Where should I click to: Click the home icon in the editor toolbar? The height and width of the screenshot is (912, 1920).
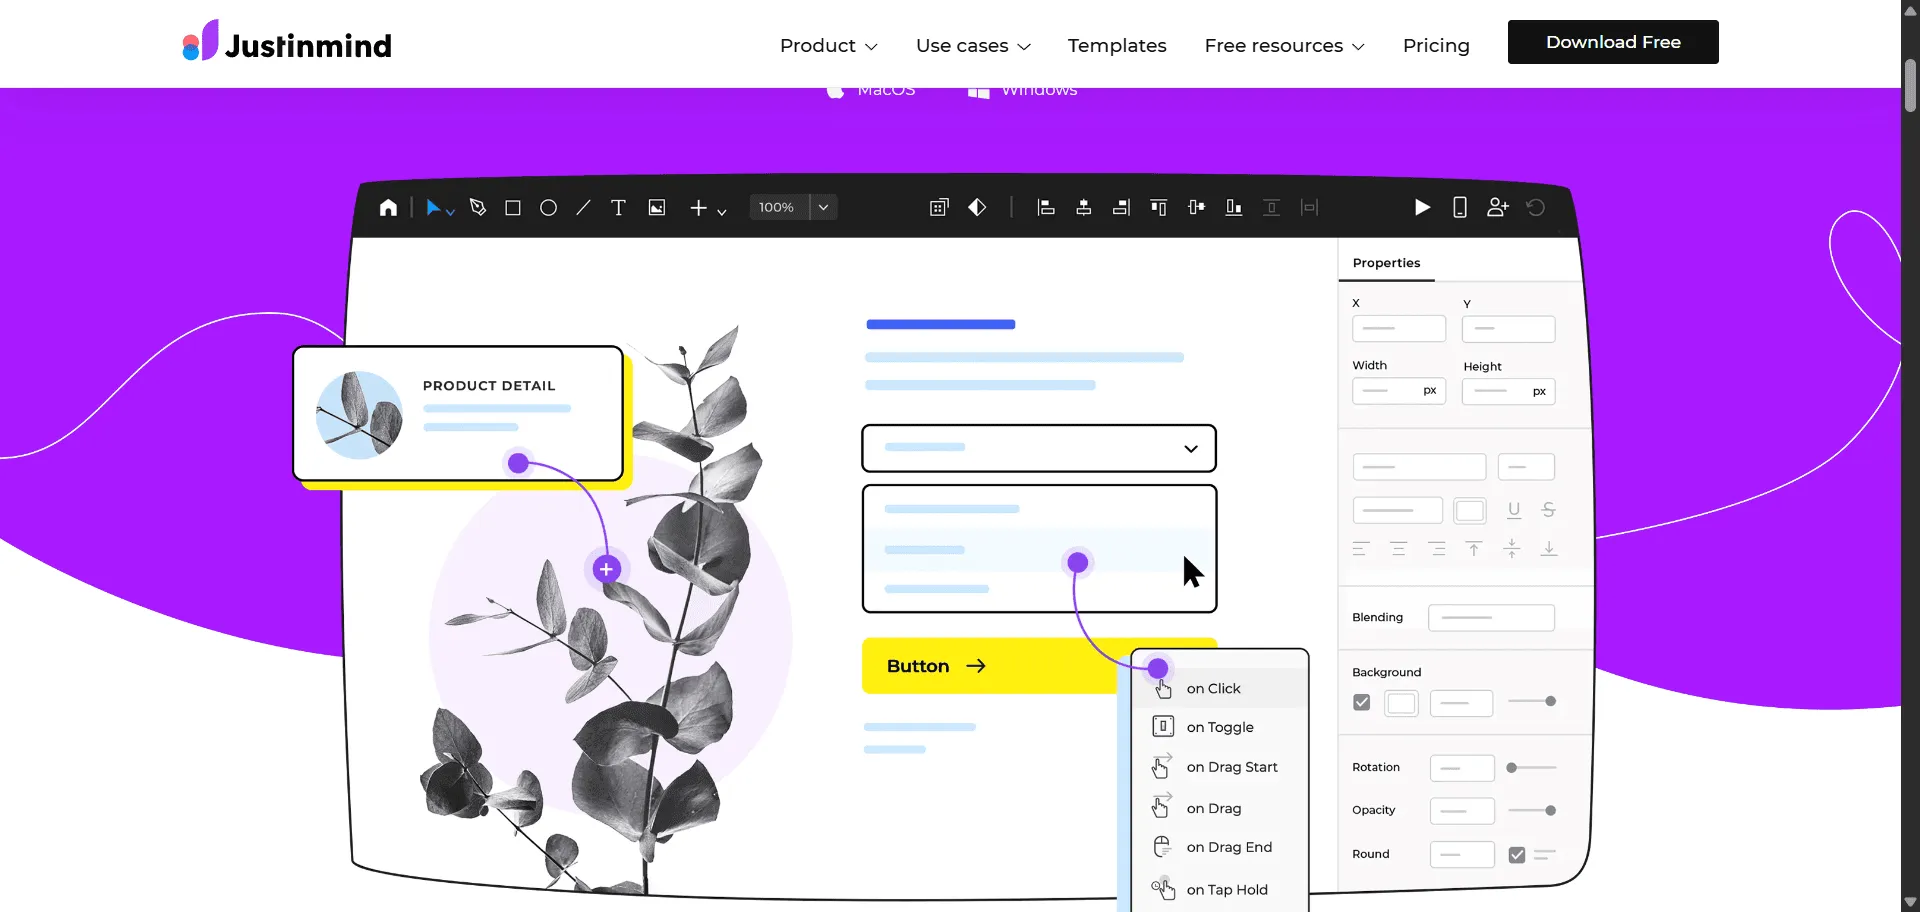[388, 207]
